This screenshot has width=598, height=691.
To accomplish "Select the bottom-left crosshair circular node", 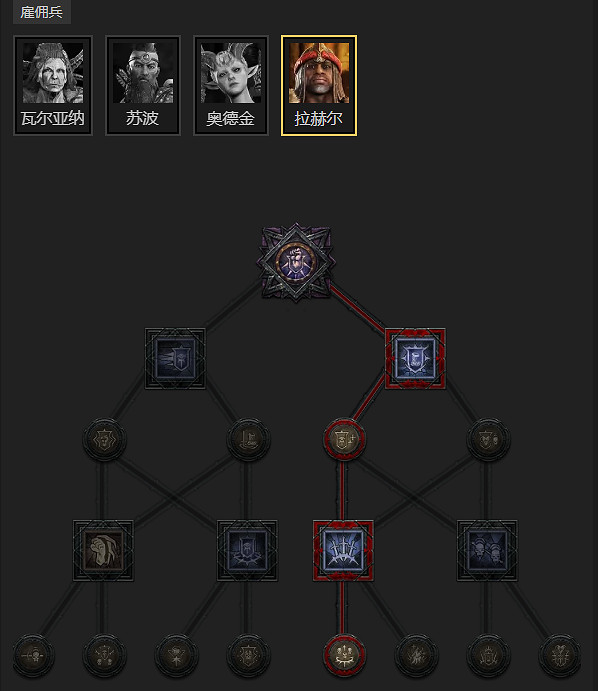I will point(33,655).
